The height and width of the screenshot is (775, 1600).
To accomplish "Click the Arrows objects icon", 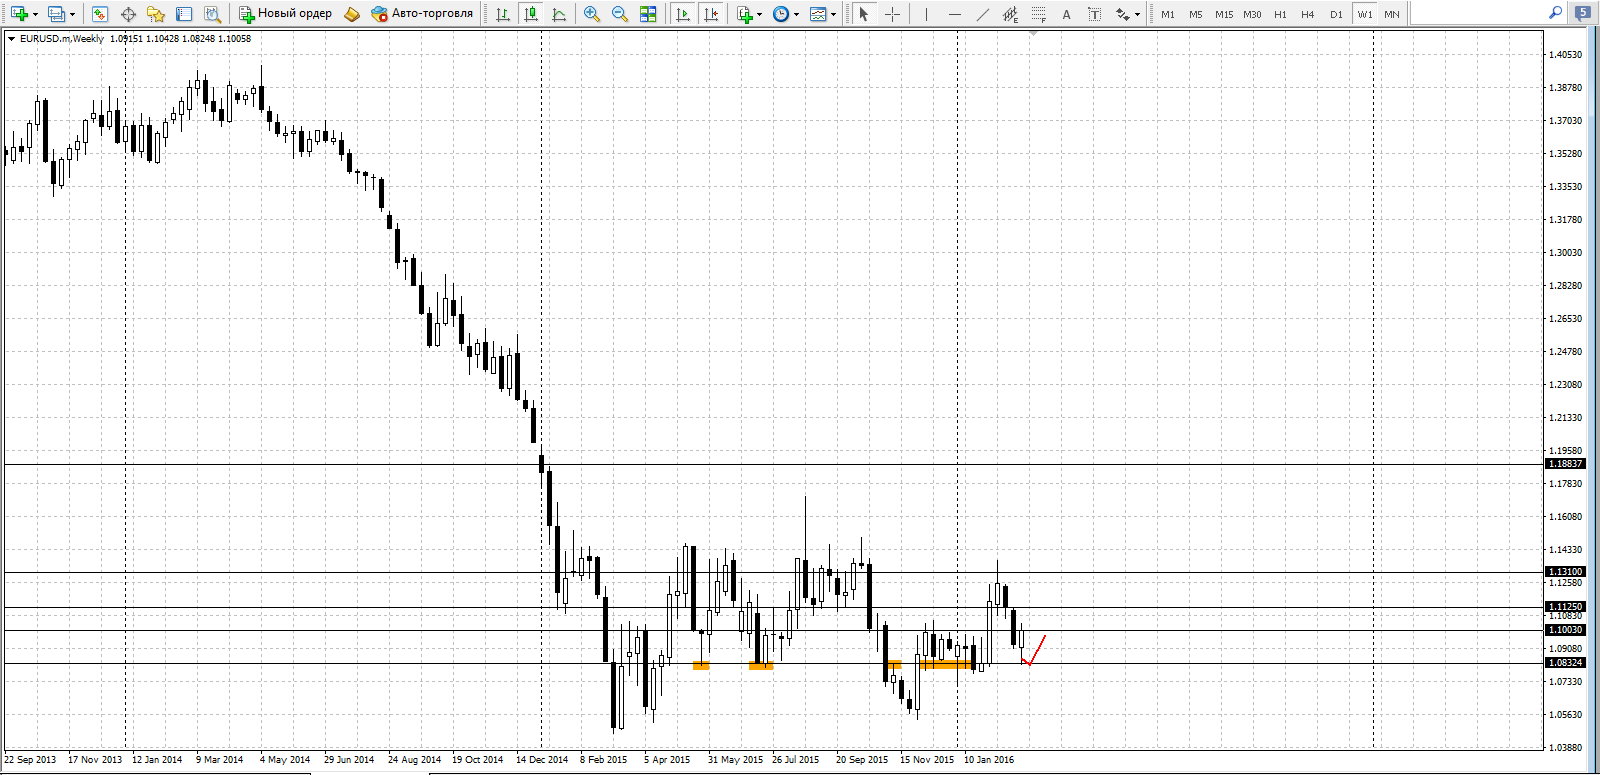I will [x=1122, y=14].
